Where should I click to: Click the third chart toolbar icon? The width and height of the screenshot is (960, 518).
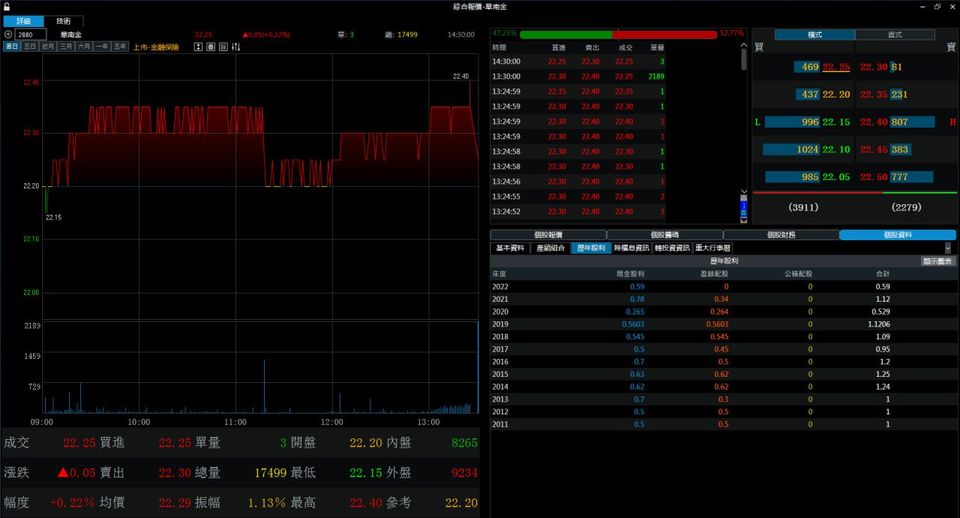[x=223, y=47]
